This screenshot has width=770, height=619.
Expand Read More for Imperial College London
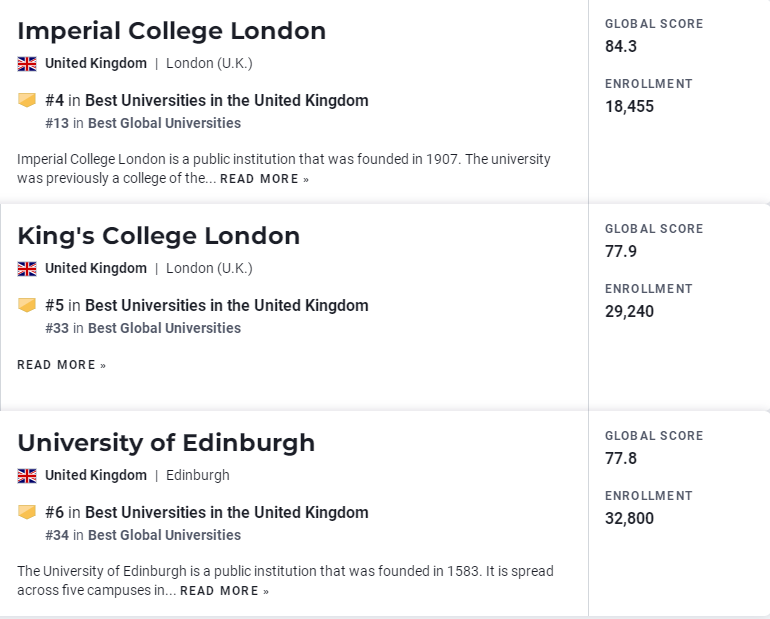[264, 179]
